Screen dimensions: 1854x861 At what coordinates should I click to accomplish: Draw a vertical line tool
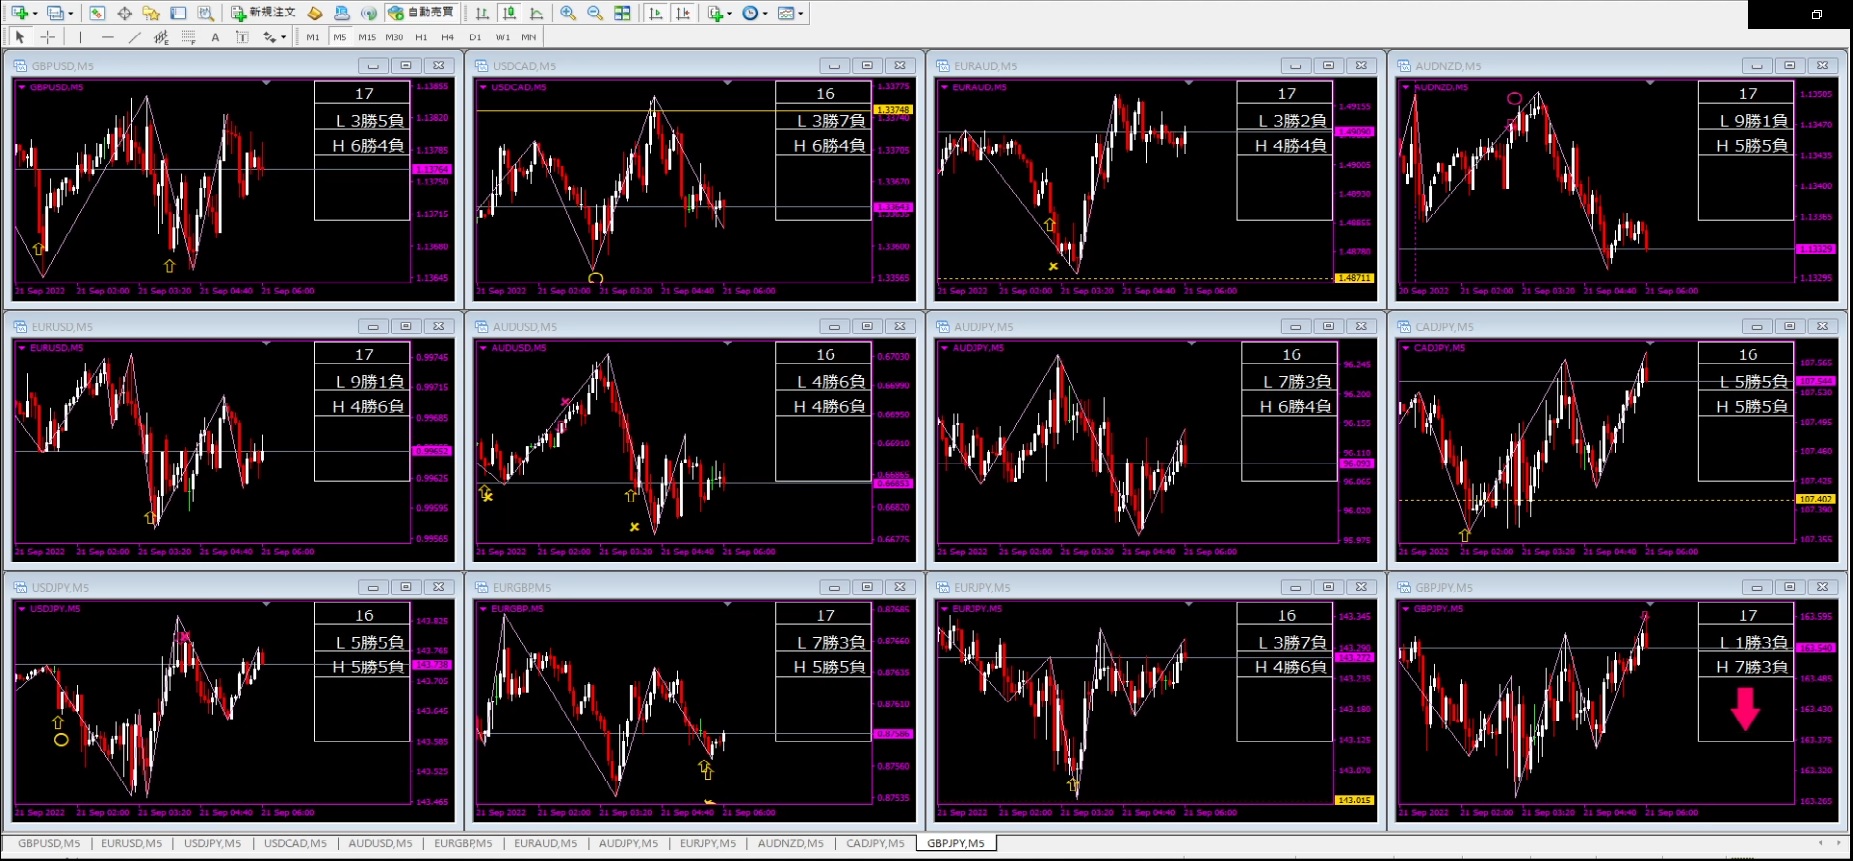click(x=80, y=37)
